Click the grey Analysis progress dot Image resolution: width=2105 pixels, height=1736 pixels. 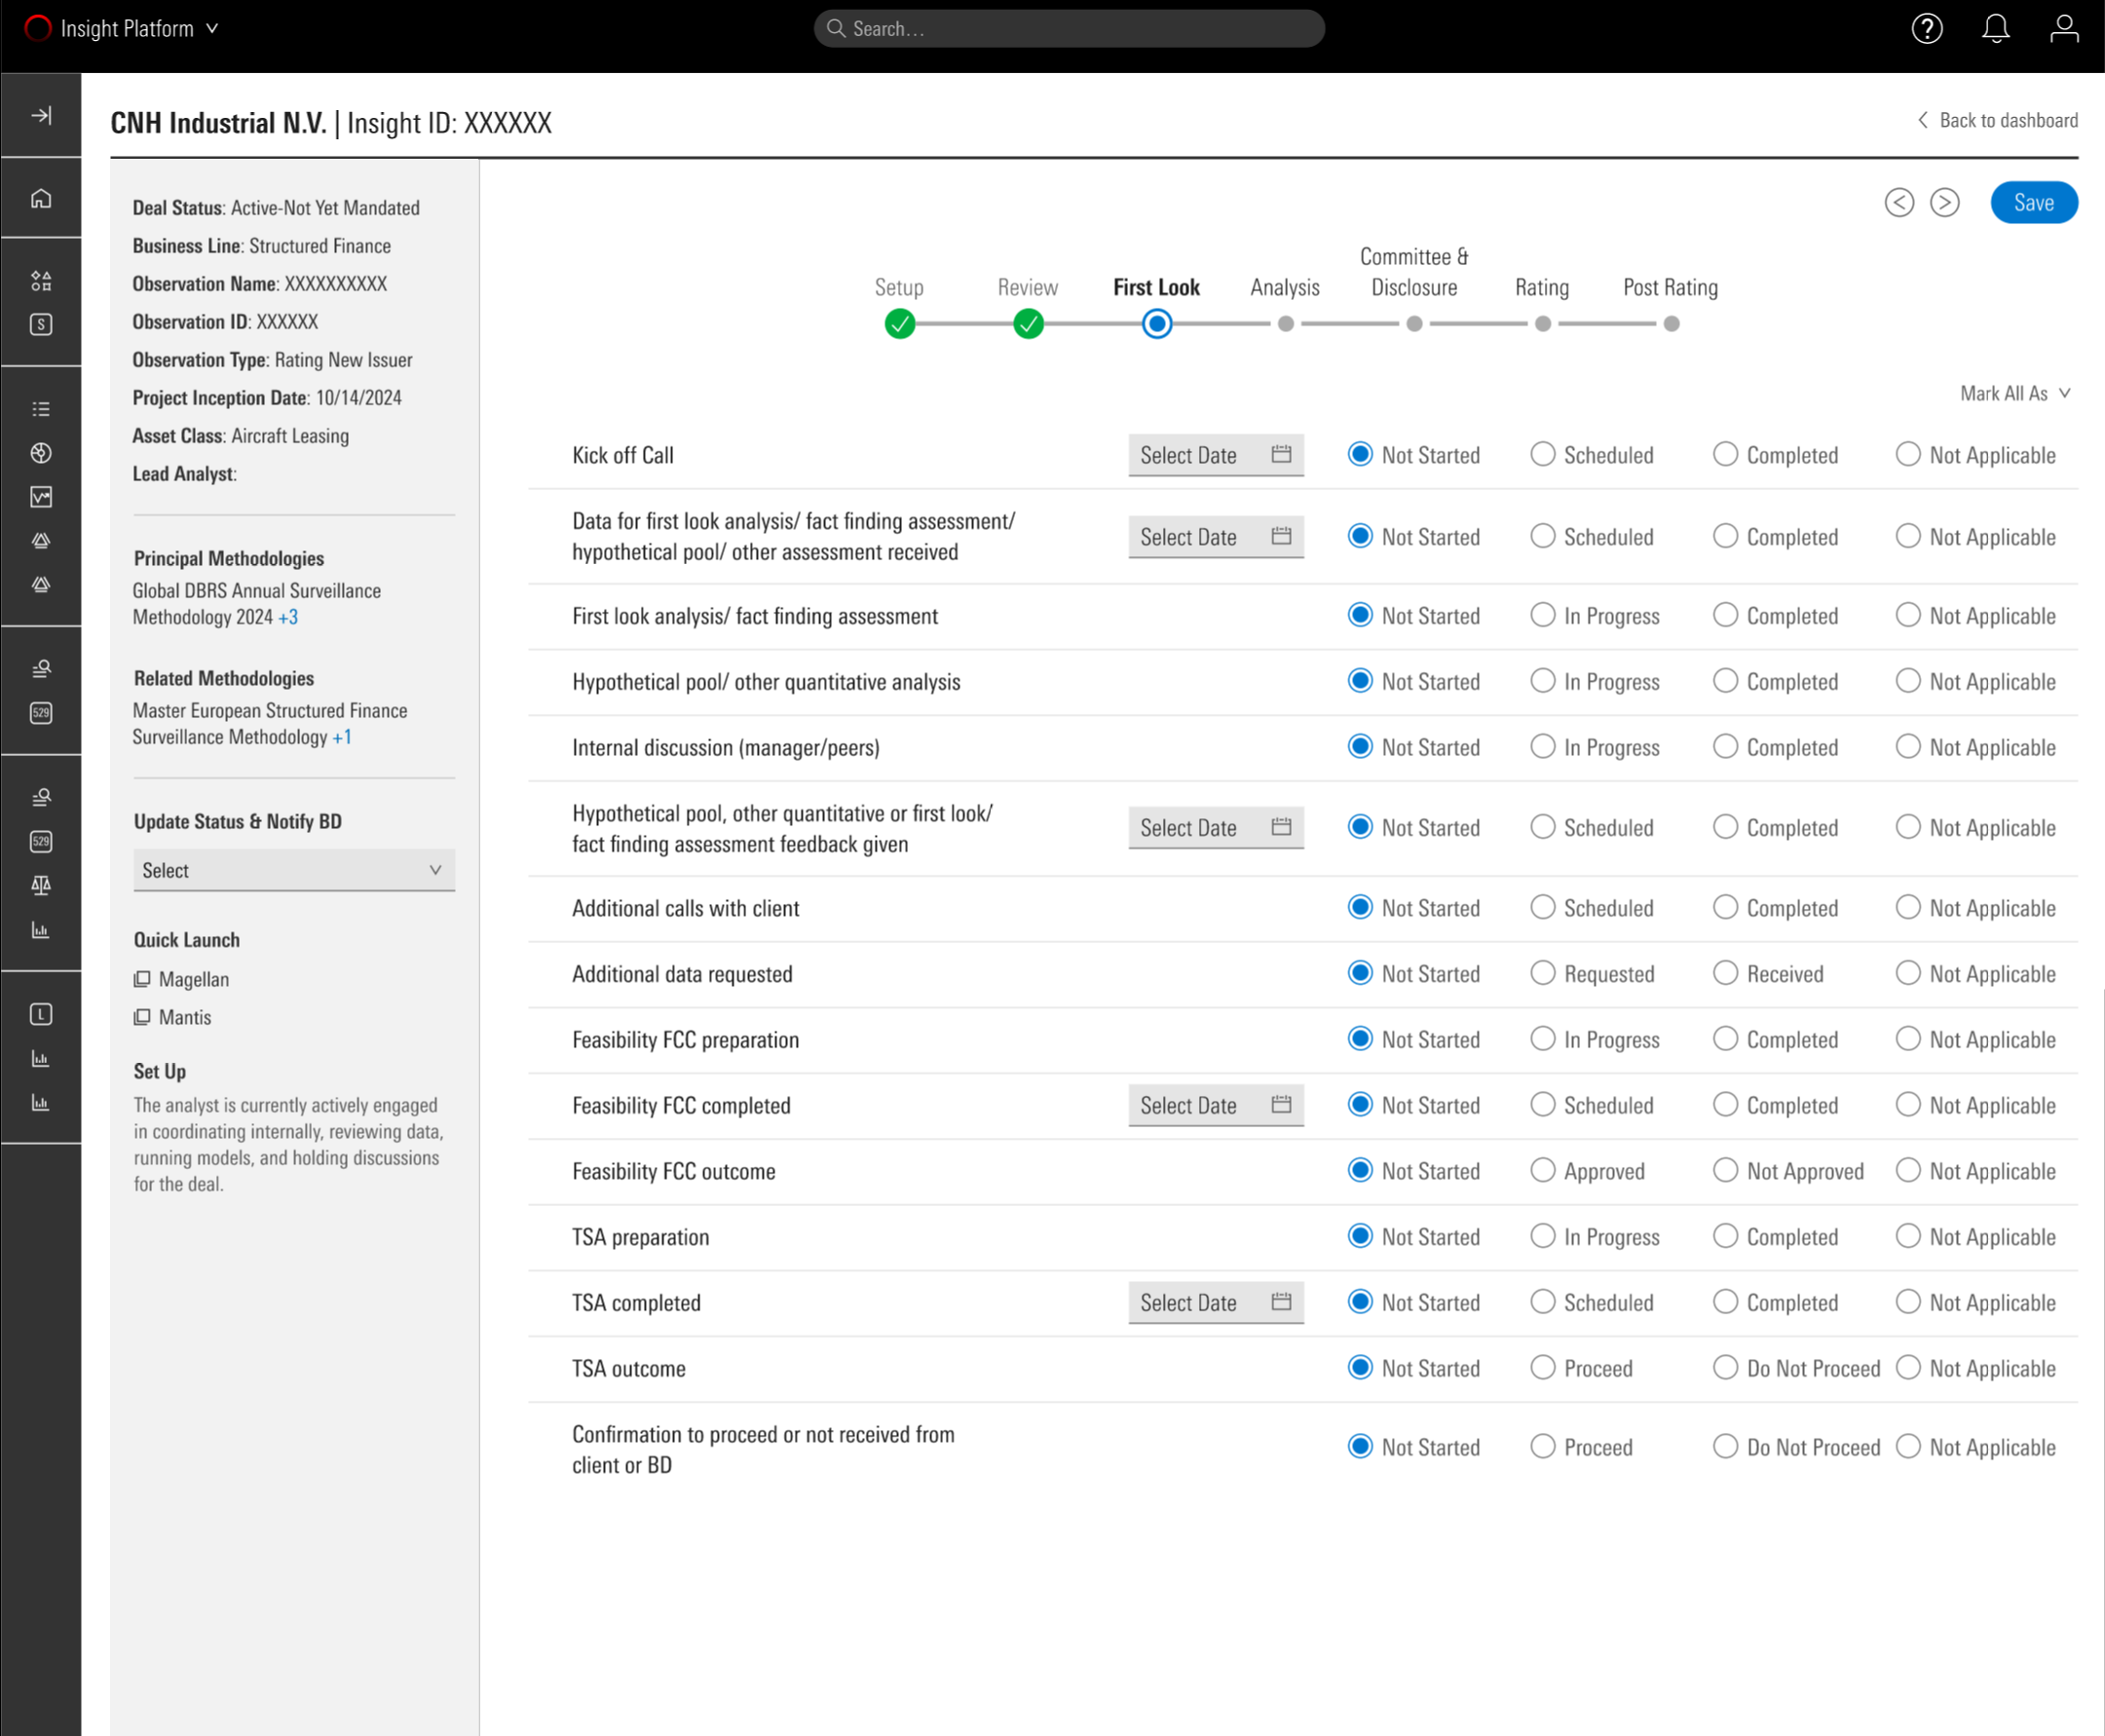1286,324
